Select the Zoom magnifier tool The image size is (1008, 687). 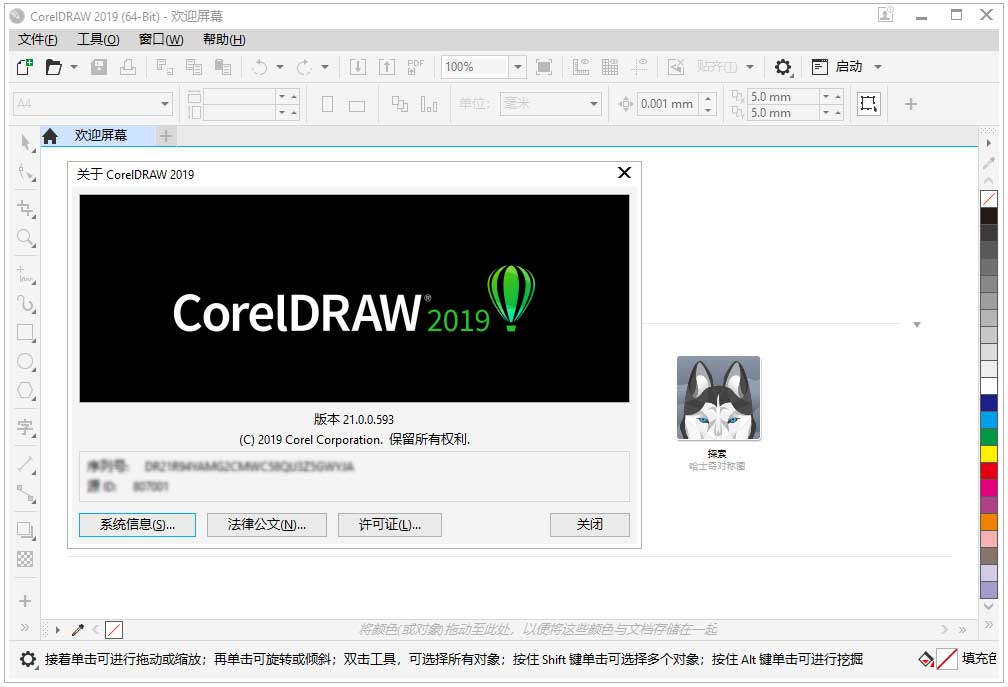(26, 238)
